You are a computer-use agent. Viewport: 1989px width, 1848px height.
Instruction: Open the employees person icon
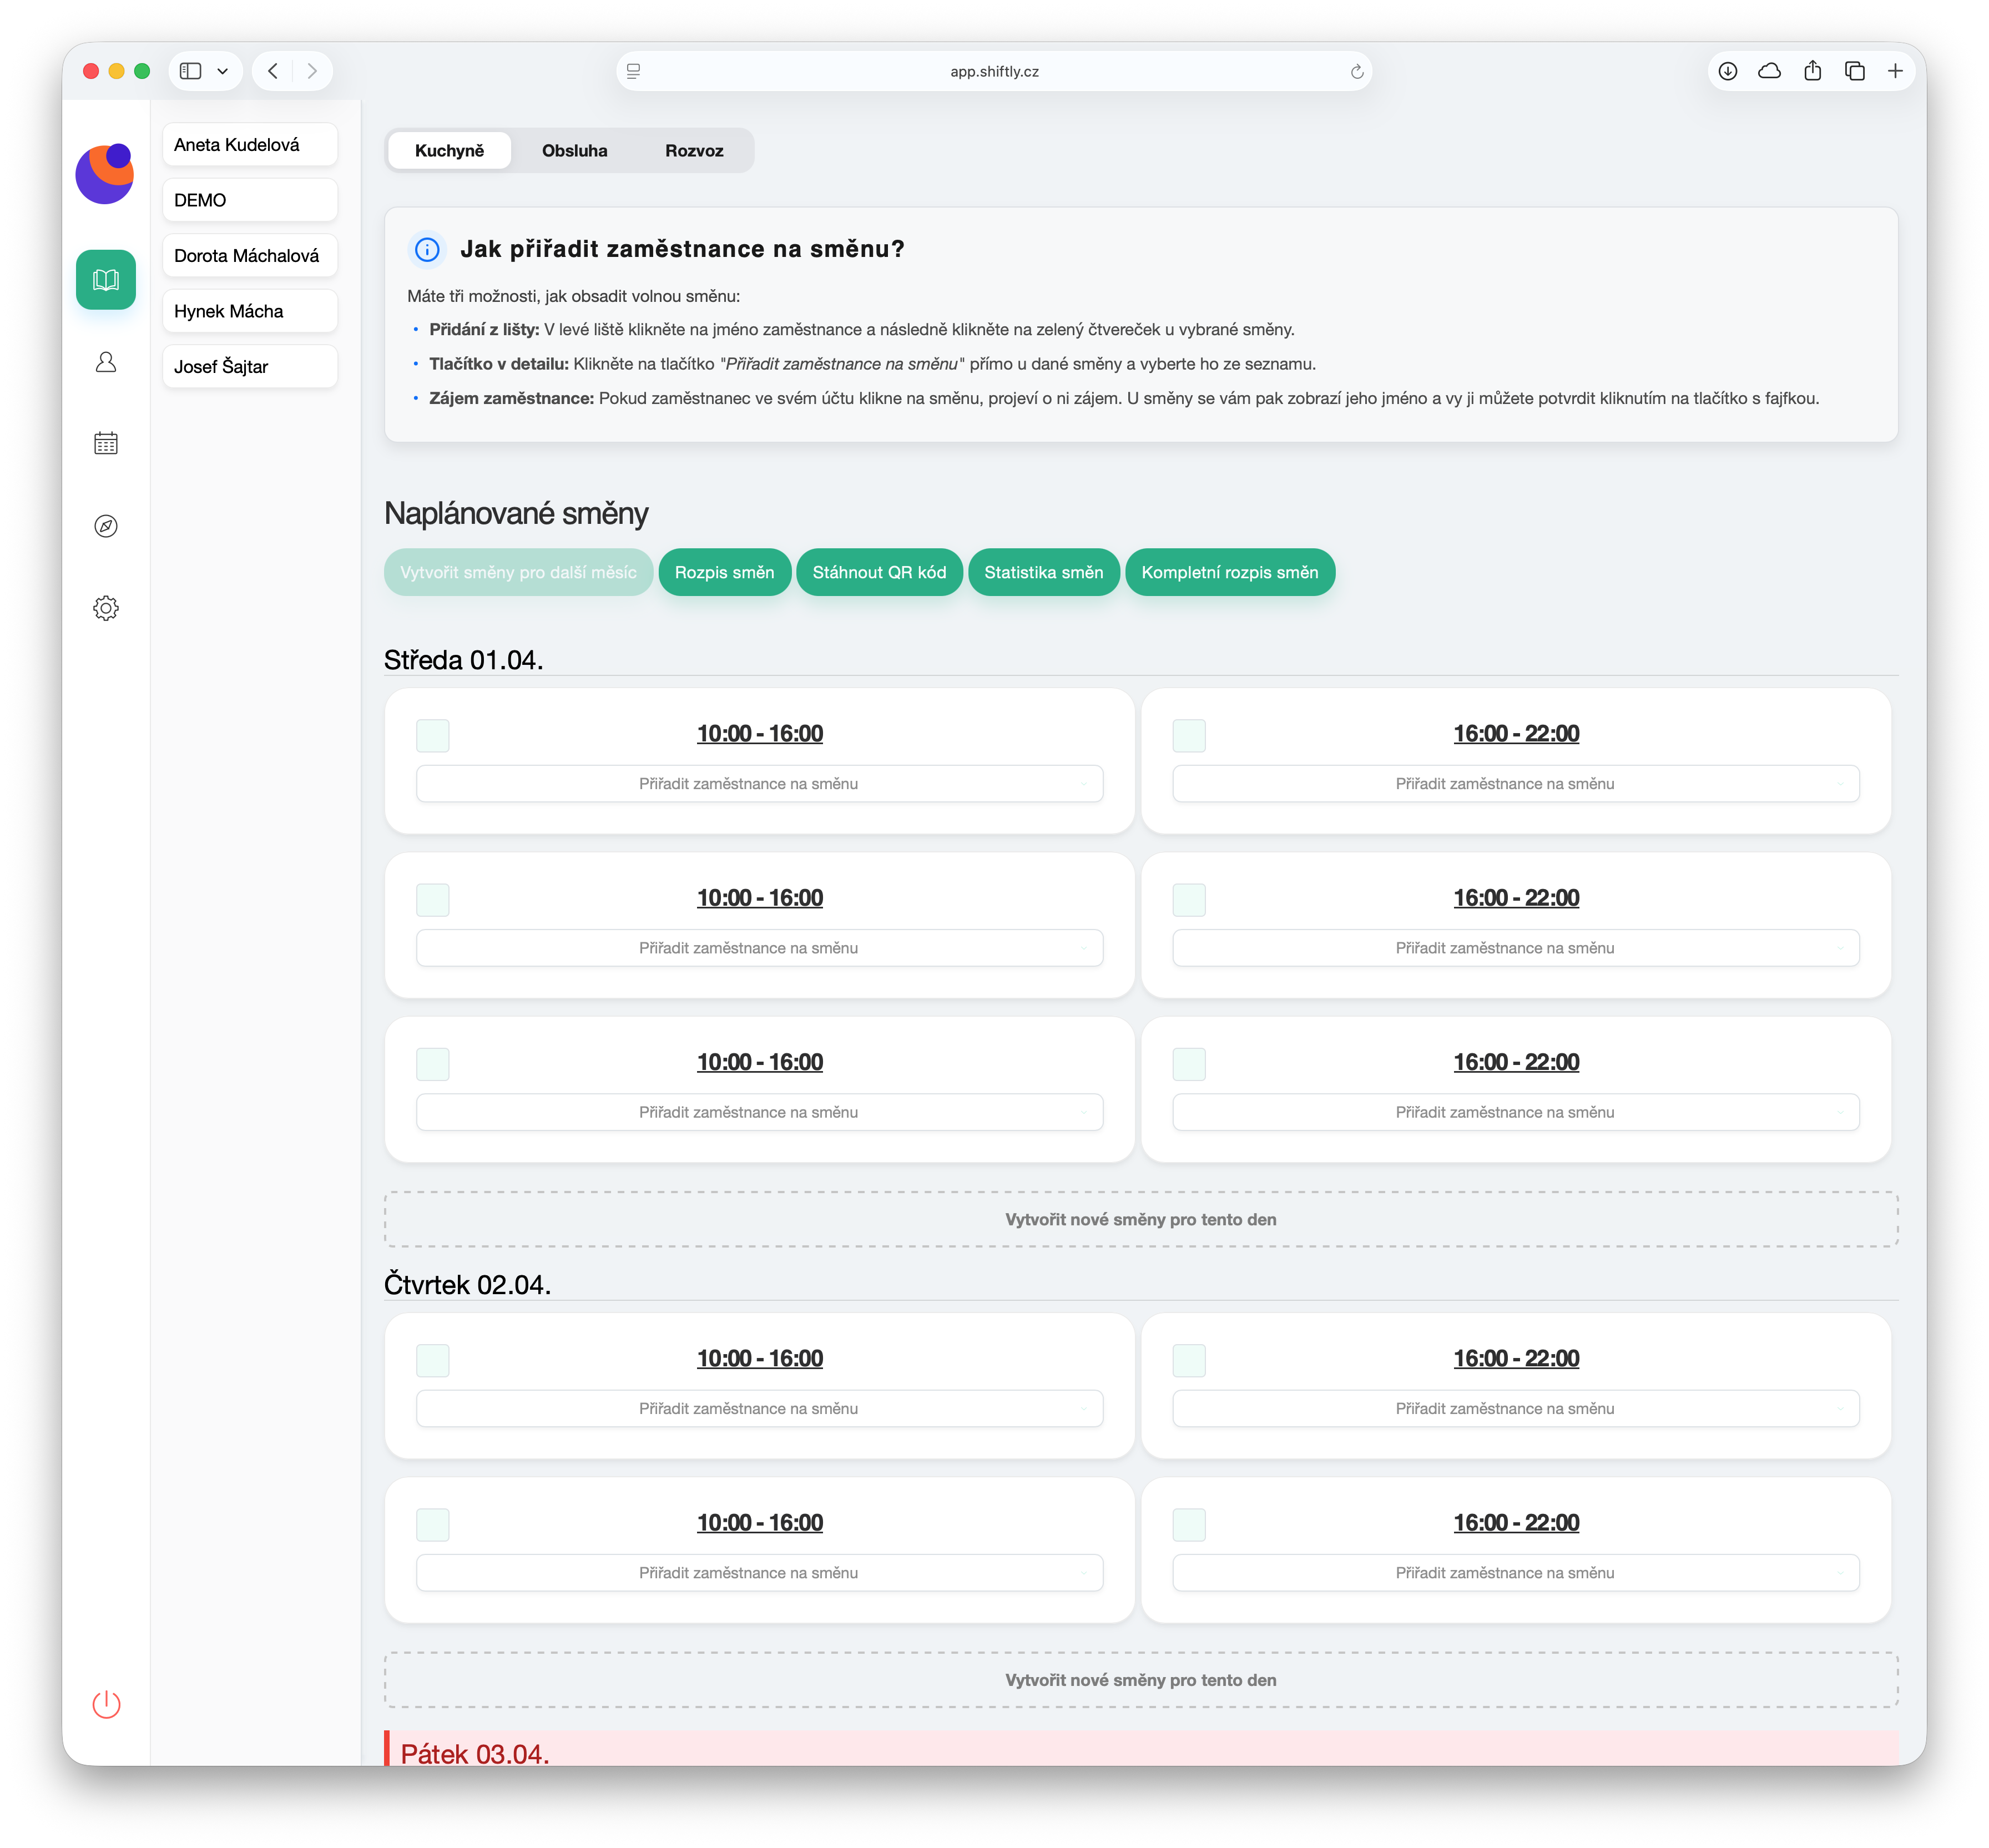pyautogui.click(x=106, y=362)
